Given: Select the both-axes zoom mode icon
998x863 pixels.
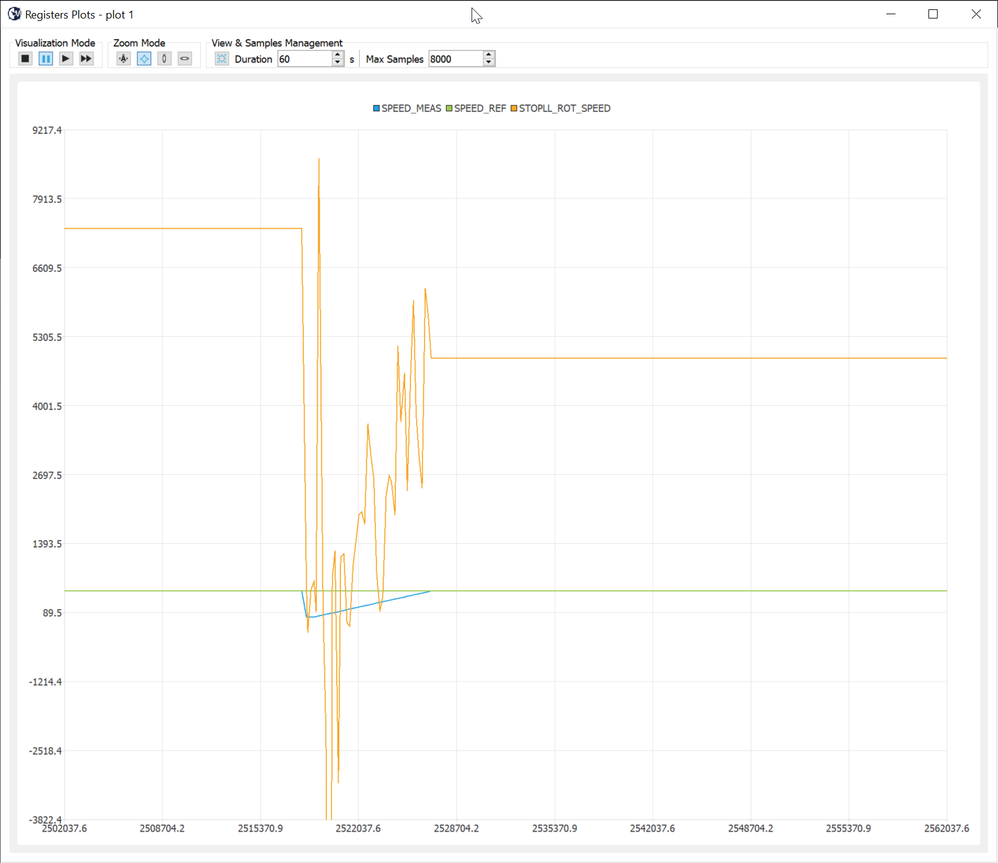Looking at the screenshot, I should (x=144, y=59).
